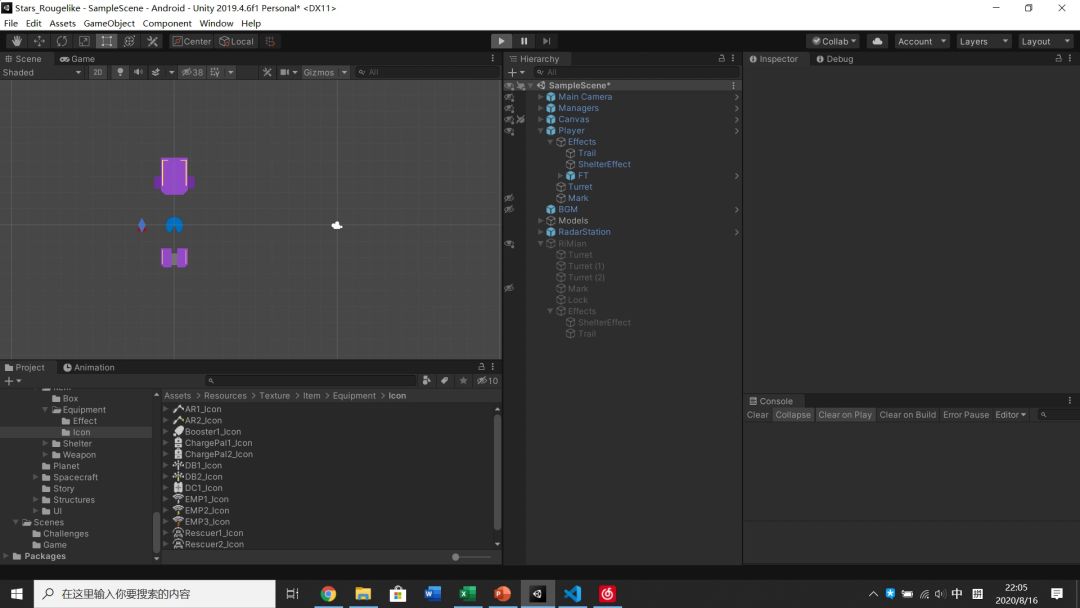Click add plus button in Hierarchy
The height and width of the screenshot is (608, 1080).
[x=515, y=72]
